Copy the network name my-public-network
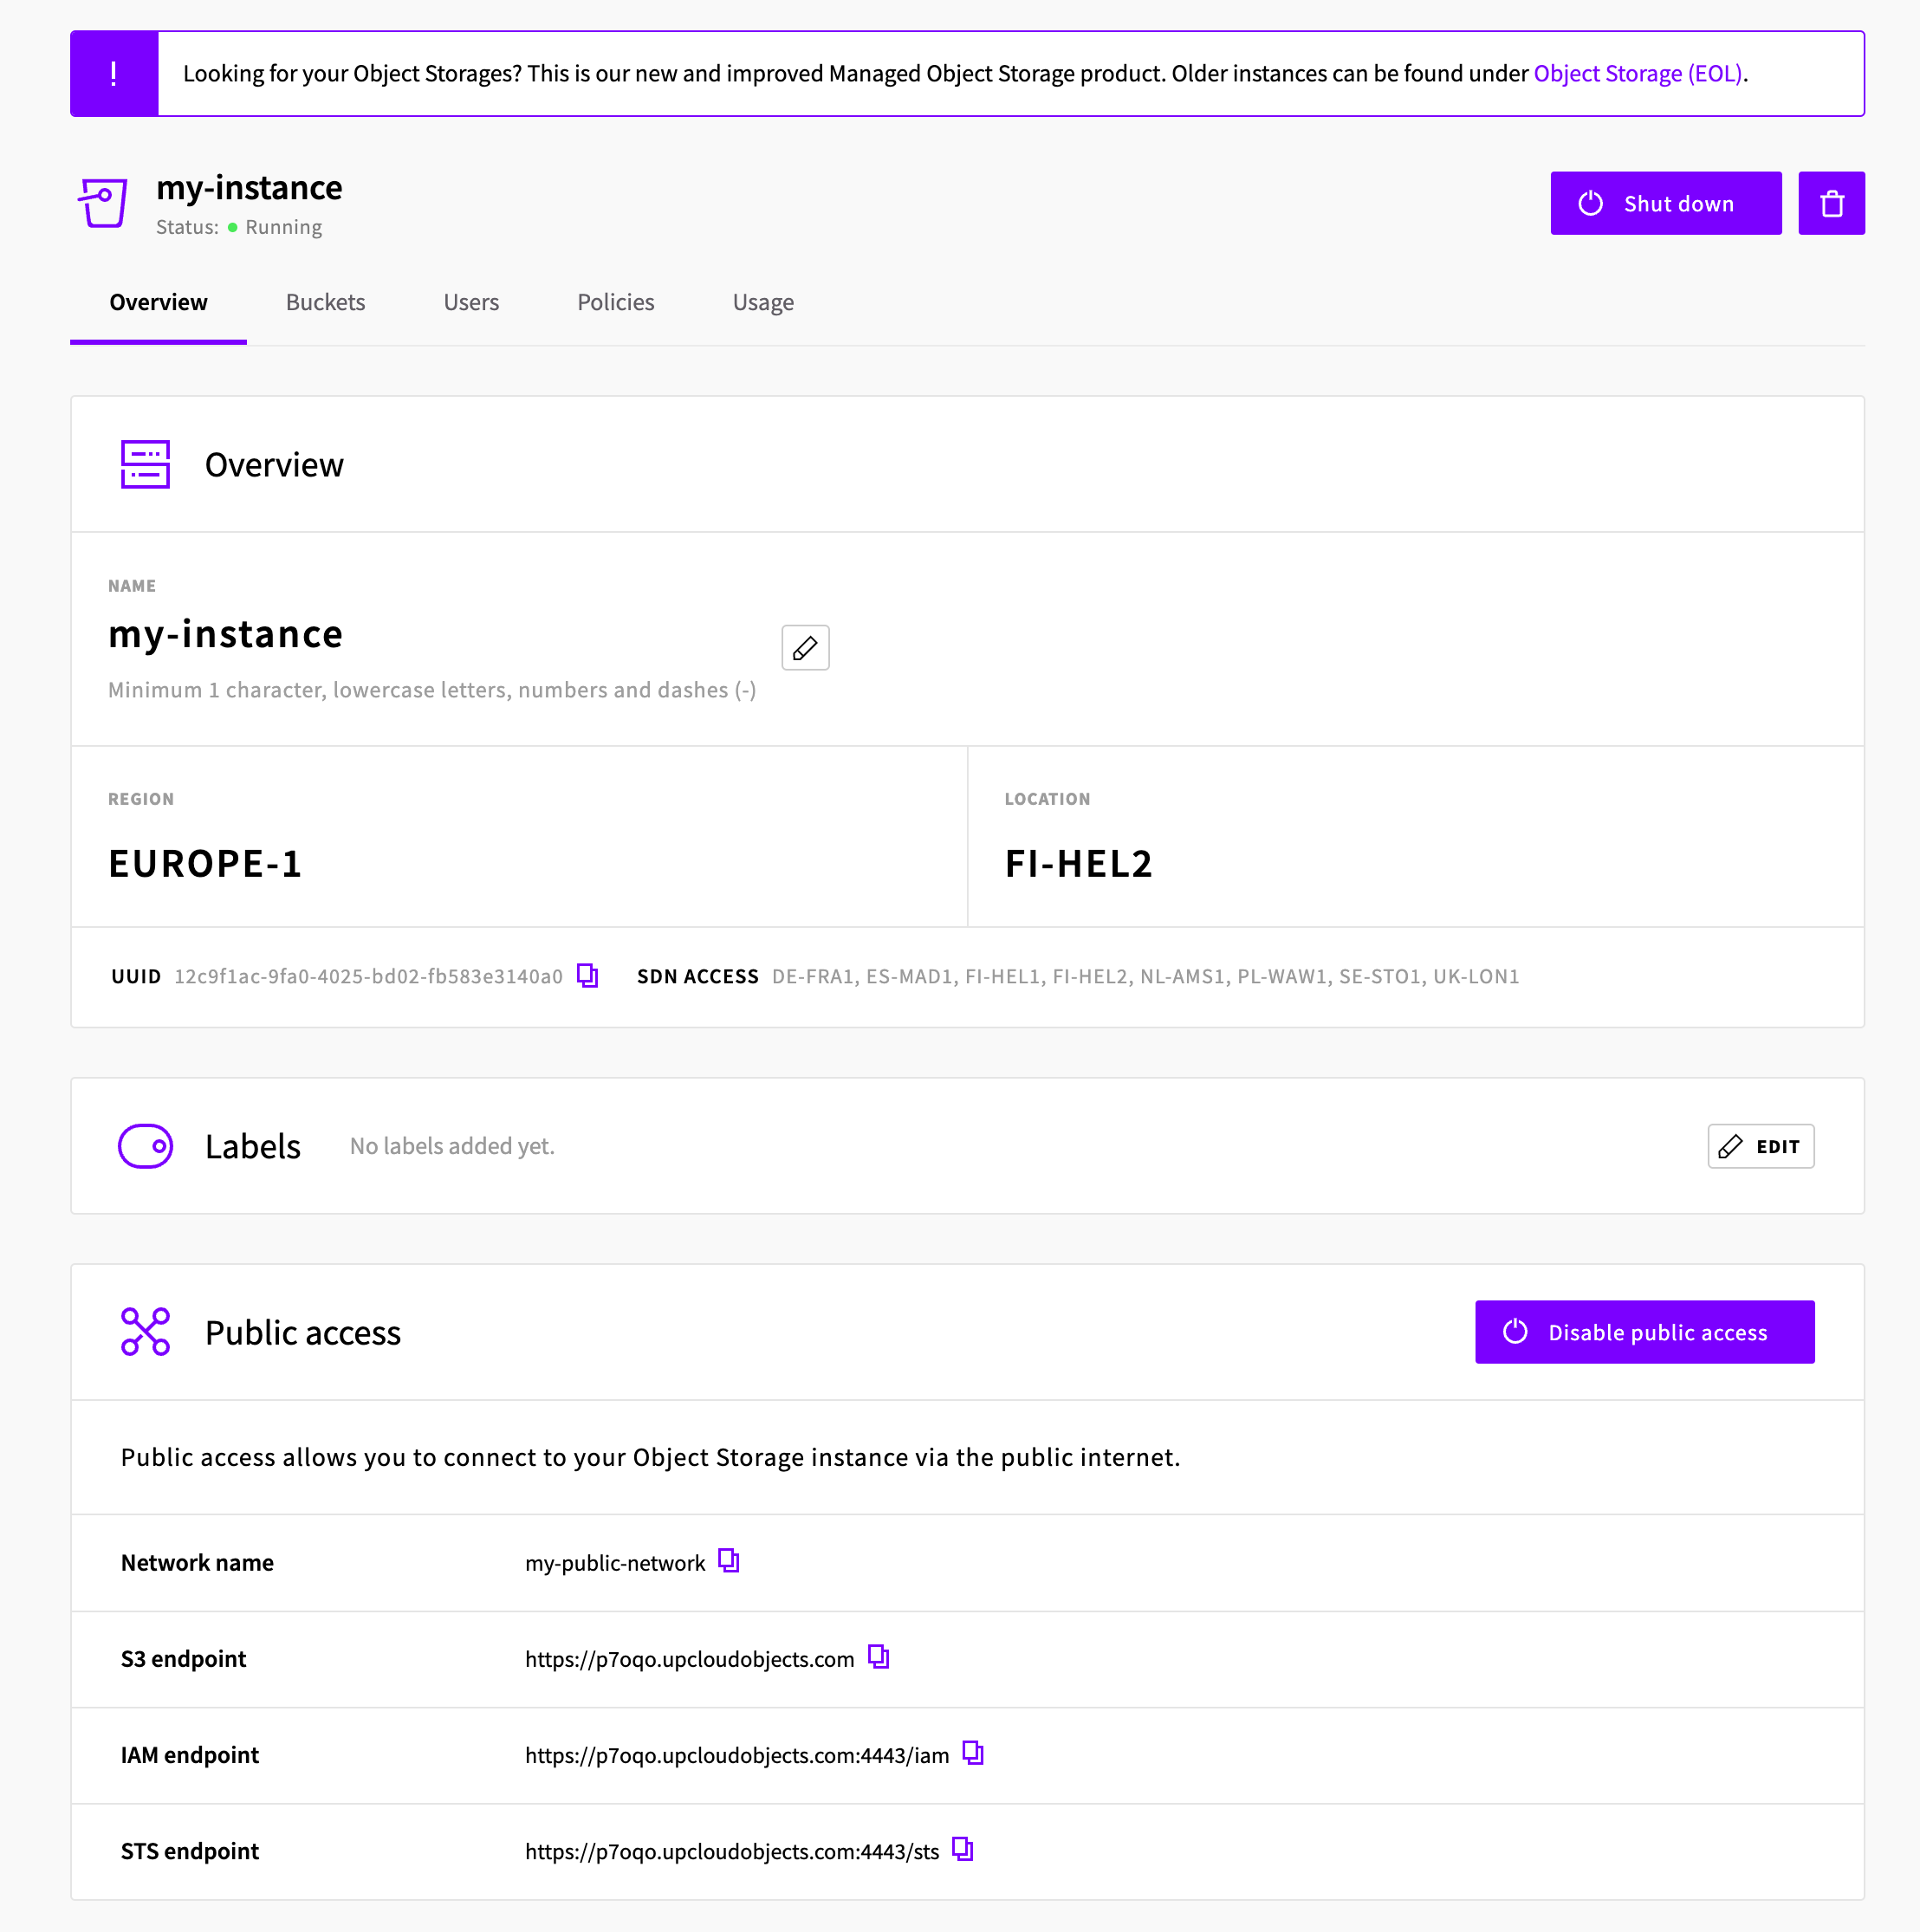Viewport: 1920px width, 1932px height. click(x=729, y=1561)
